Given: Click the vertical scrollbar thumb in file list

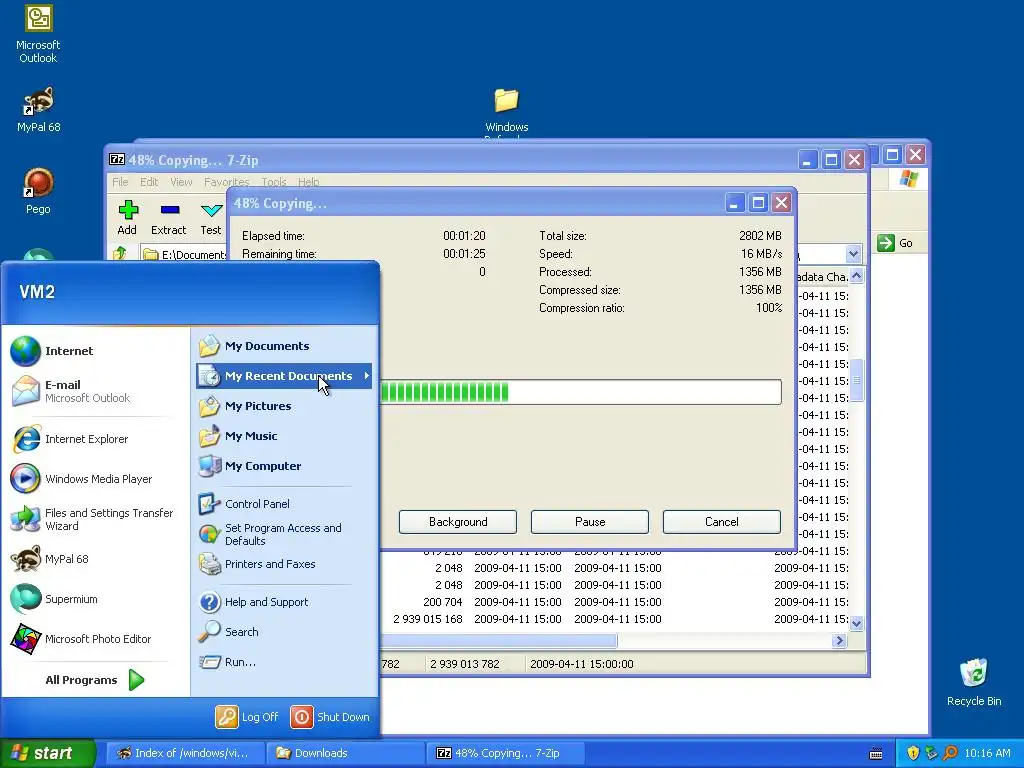Looking at the screenshot, I should pyautogui.click(x=856, y=379).
